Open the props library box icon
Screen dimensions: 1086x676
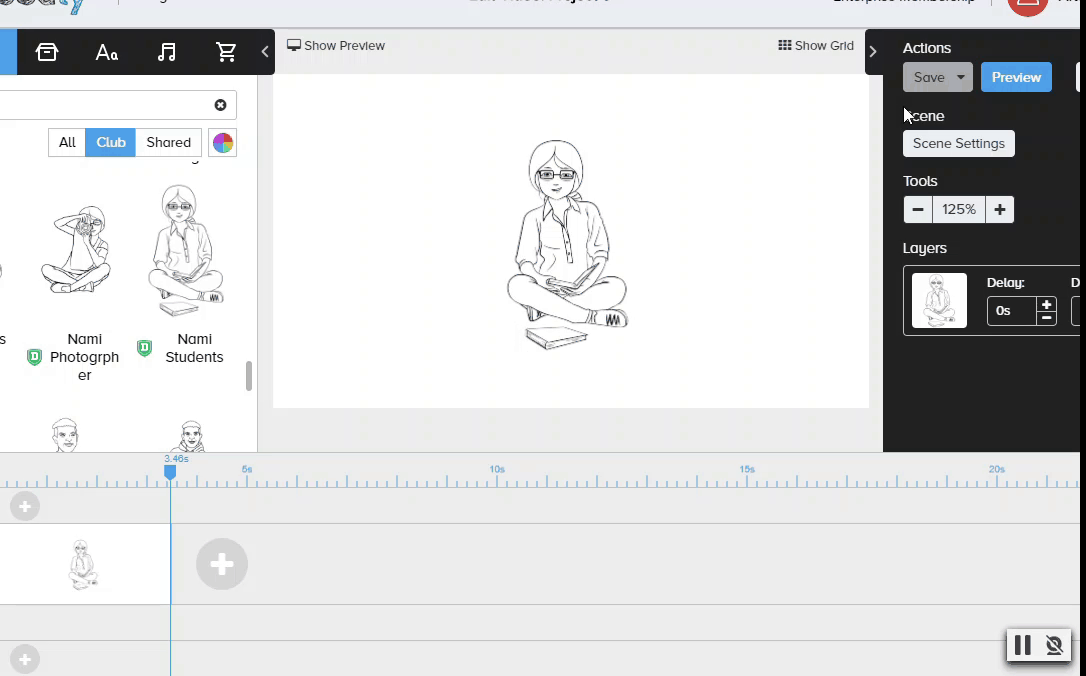tap(46, 52)
